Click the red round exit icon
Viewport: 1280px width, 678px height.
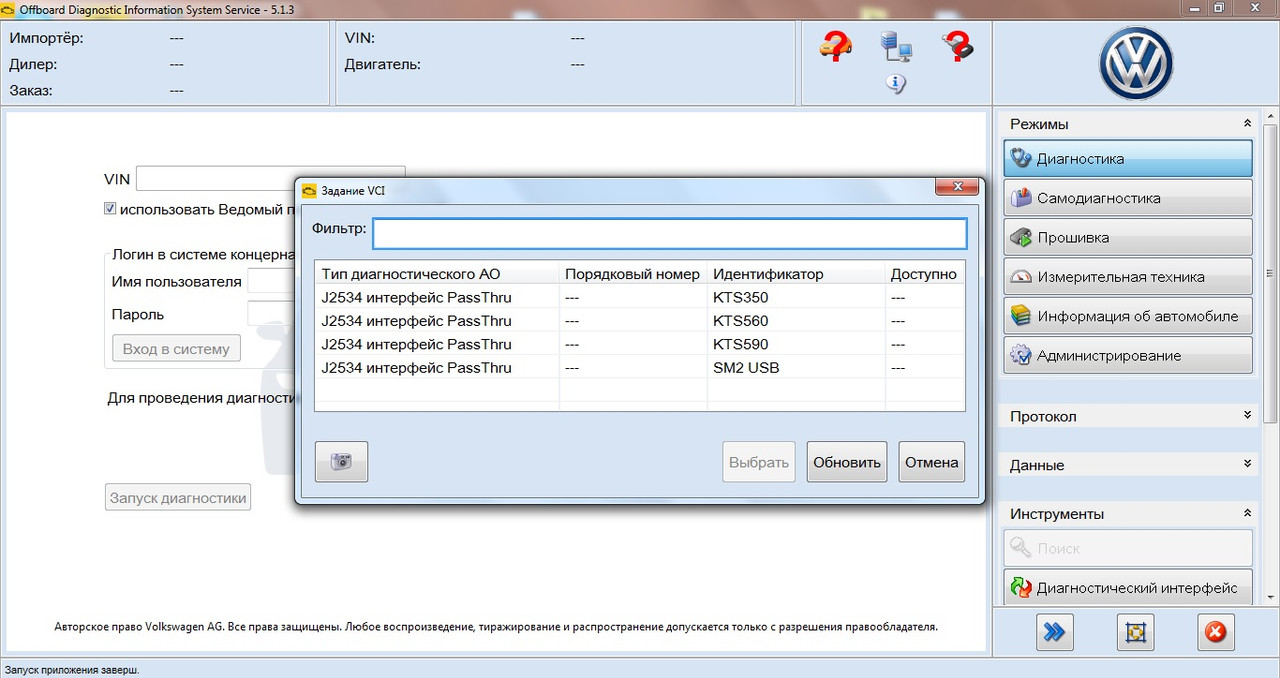(1216, 632)
